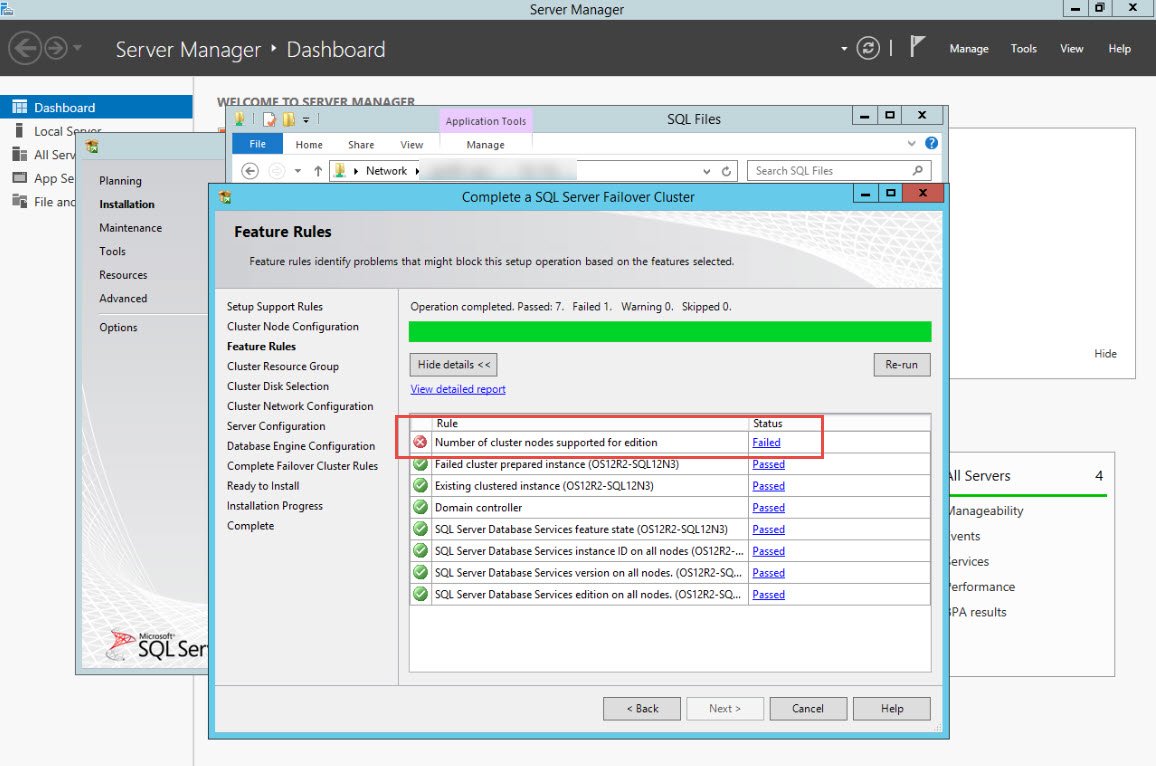Open Help via the blue question mark icon
Image resolution: width=1156 pixels, height=766 pixels.
click(931, 143)
